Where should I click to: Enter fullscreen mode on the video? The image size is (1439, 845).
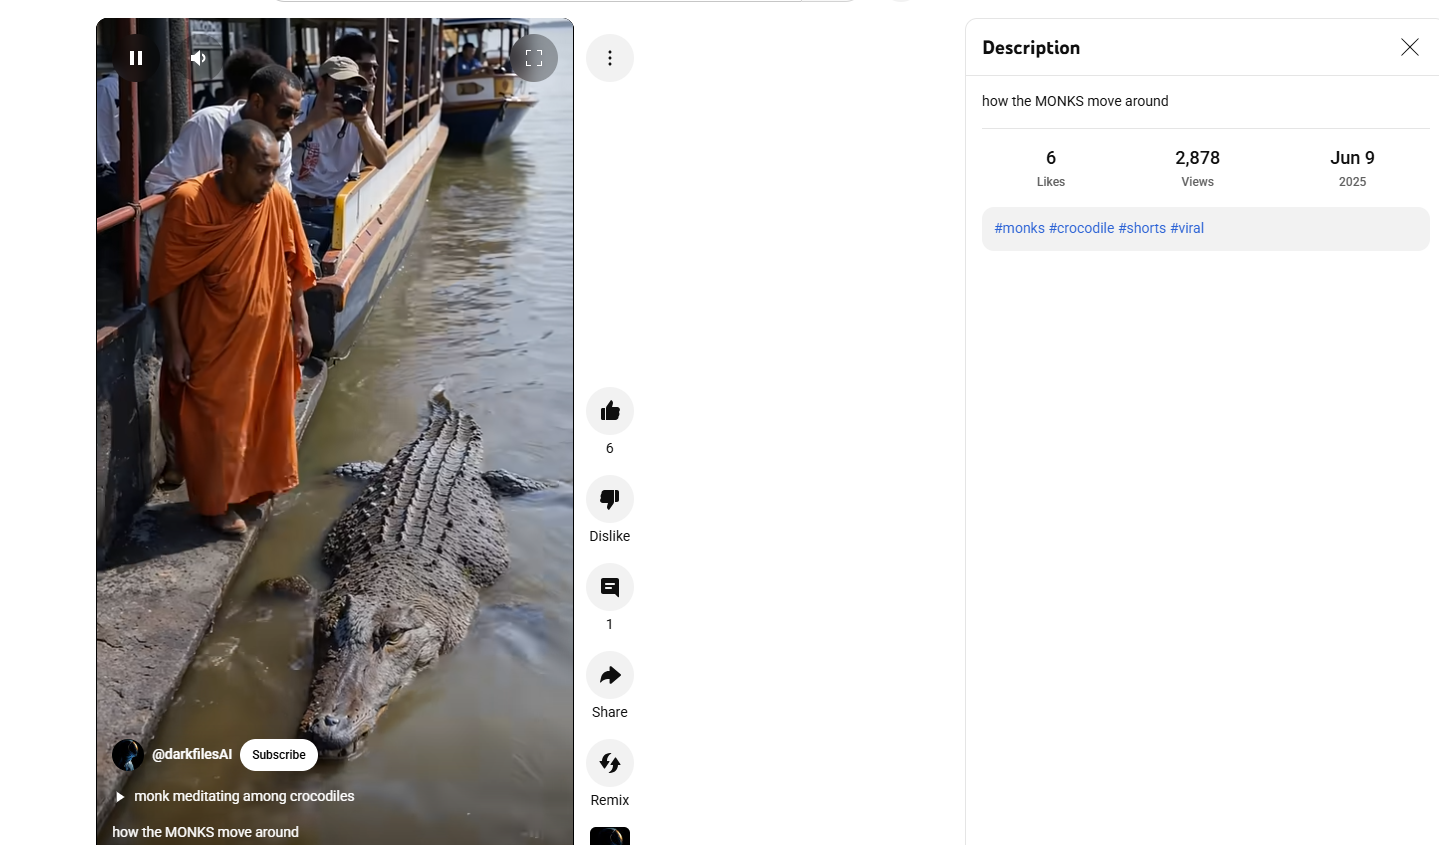click(x=534, y=58)
